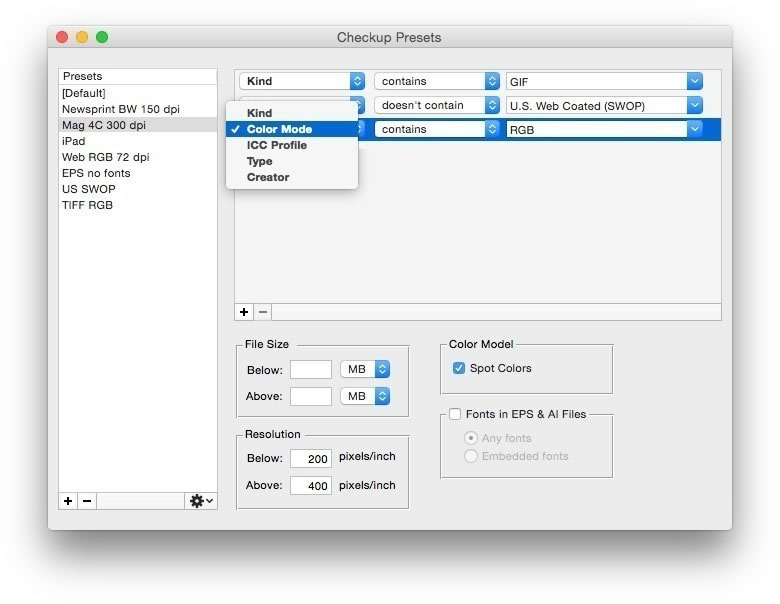This screenshot has height=604, width=780.
Task: Select the TIFF RGB preset
Action: [138, 205]
